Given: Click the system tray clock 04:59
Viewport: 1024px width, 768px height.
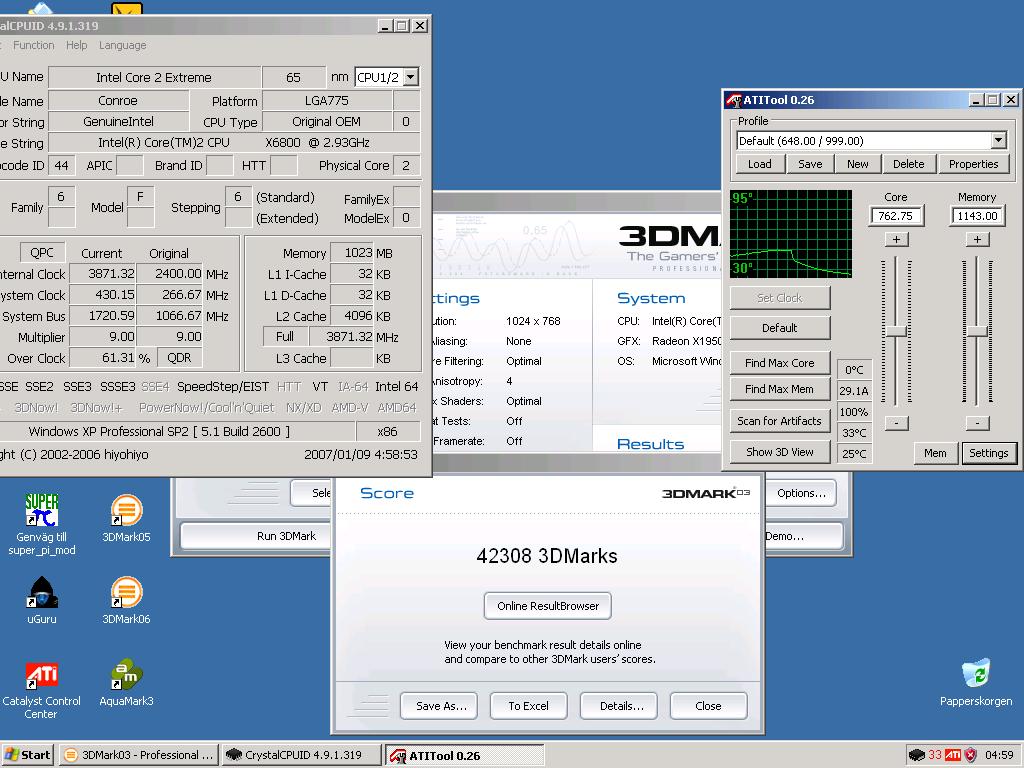Looking at the screenshot, I should [999, 755].
